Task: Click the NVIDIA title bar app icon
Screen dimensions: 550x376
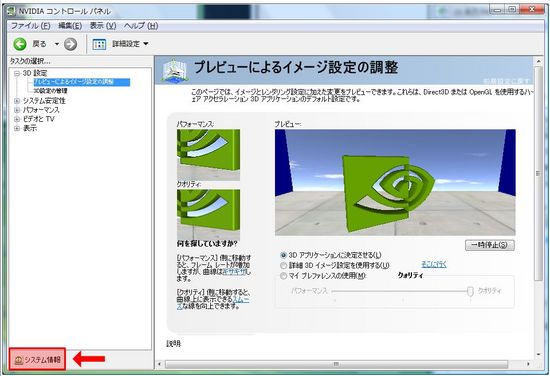Action: 11,11
